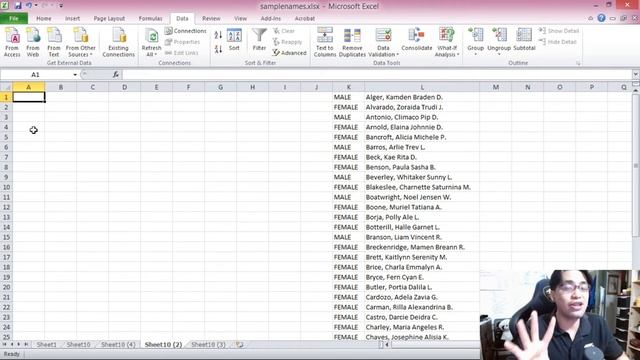Click Text to Columns
This screenshot has width=640, height=360.
coord(325,42)
